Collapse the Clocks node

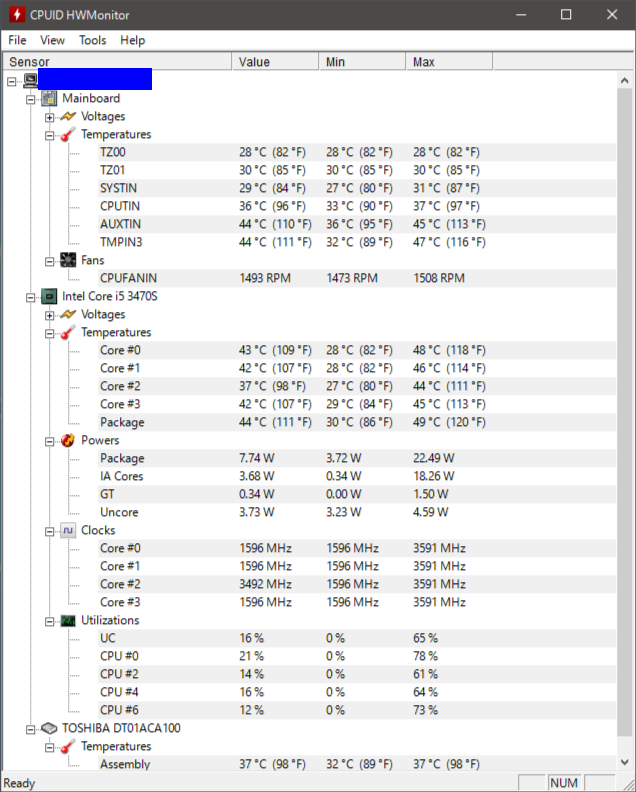[50, 531]
